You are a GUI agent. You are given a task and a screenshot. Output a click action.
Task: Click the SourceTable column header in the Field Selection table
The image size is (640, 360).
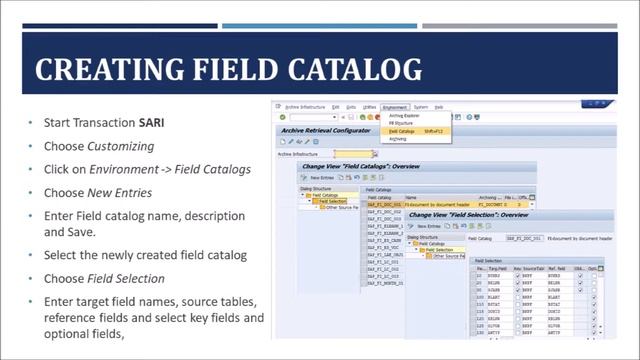point(533,269)
